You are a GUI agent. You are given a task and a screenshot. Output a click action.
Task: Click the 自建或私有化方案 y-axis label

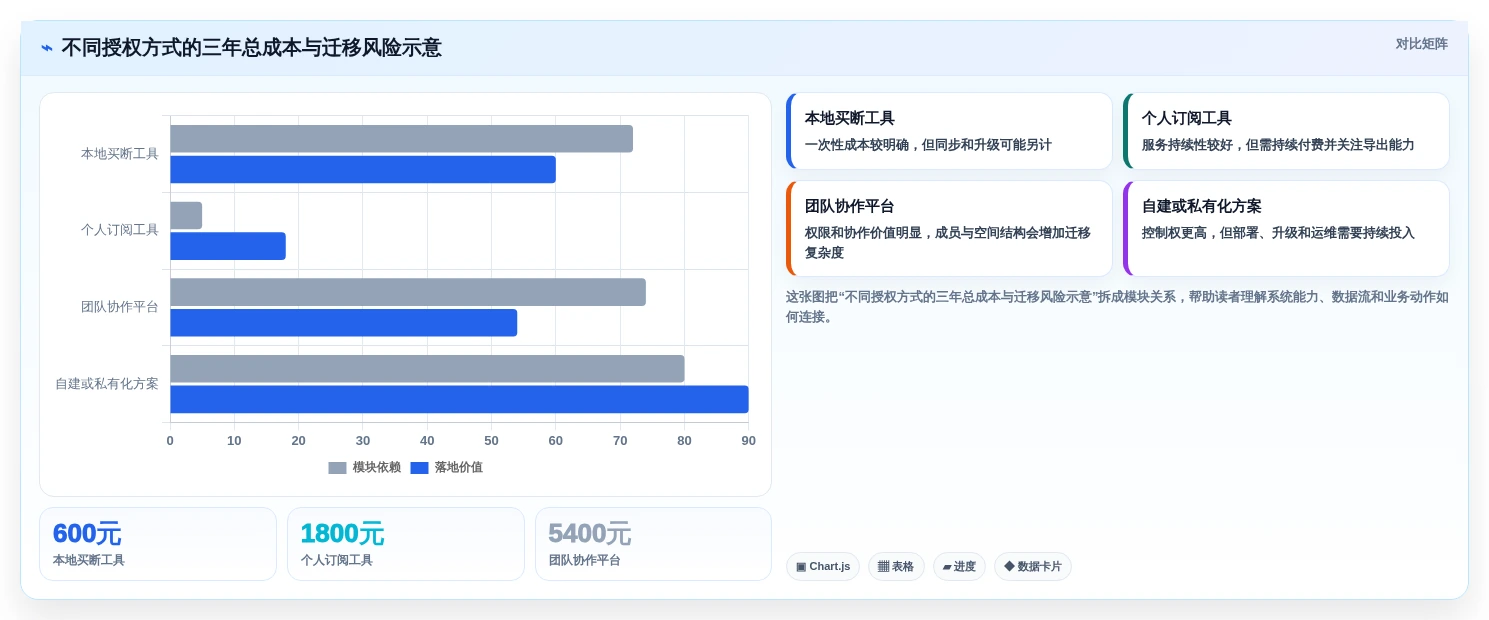pyautogui.click(x=107, y=384)
